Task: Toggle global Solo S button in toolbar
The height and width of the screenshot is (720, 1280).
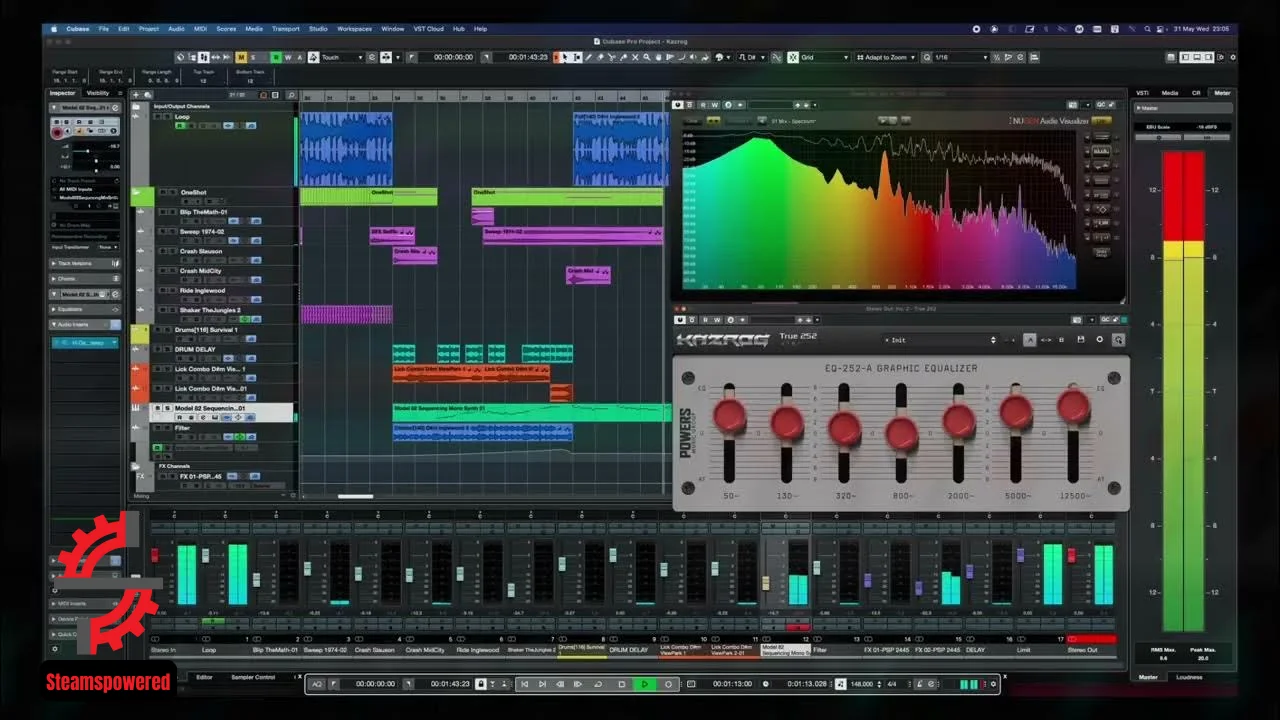Action: tap(253, 57)
